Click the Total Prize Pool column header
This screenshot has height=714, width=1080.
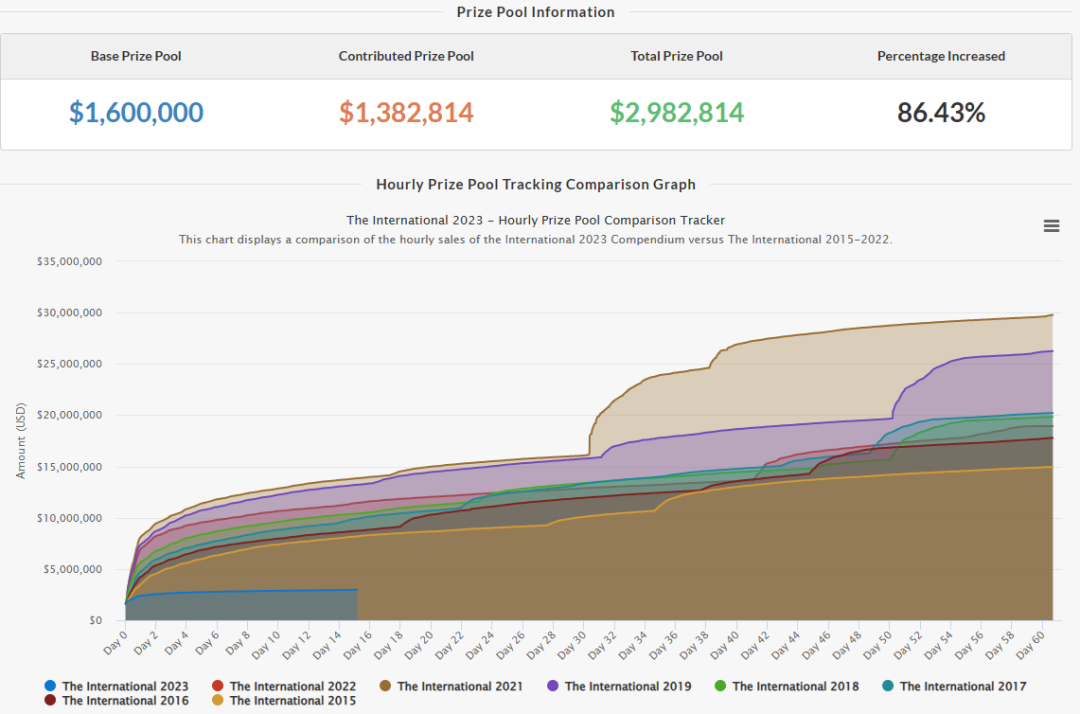(676, 56)
